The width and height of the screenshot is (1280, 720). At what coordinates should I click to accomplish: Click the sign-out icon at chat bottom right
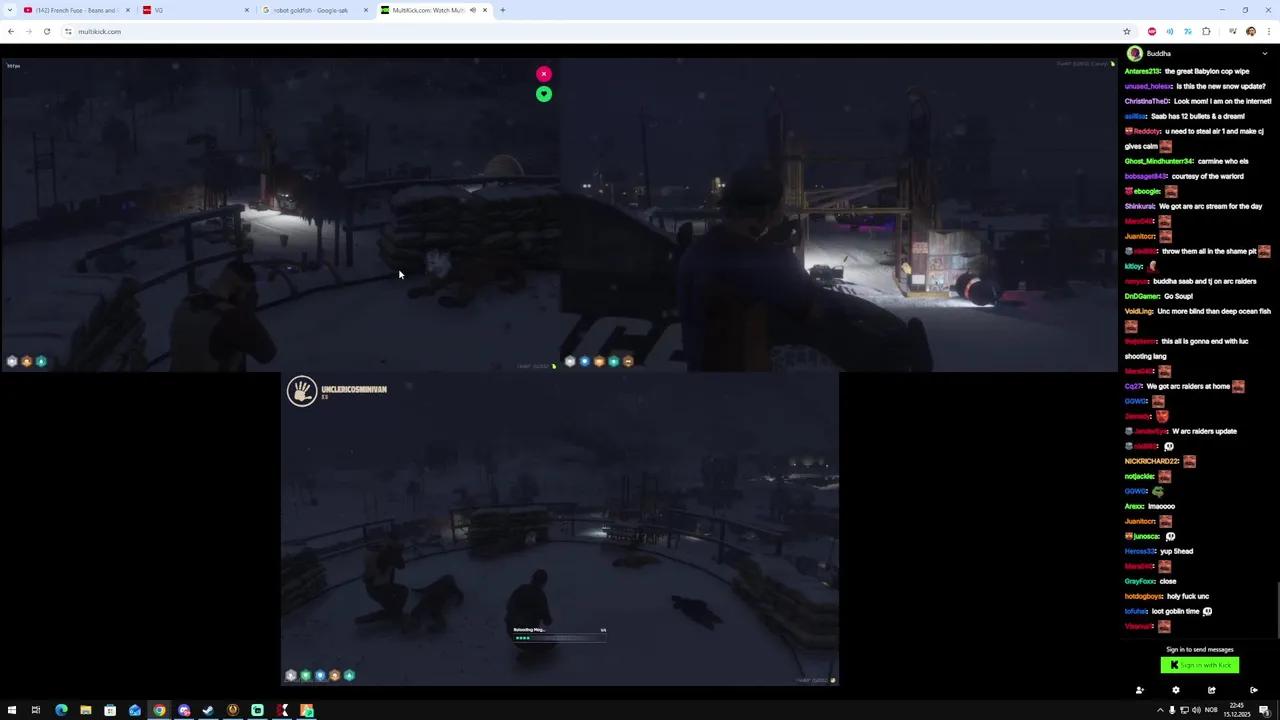[x=1254, y=690]
